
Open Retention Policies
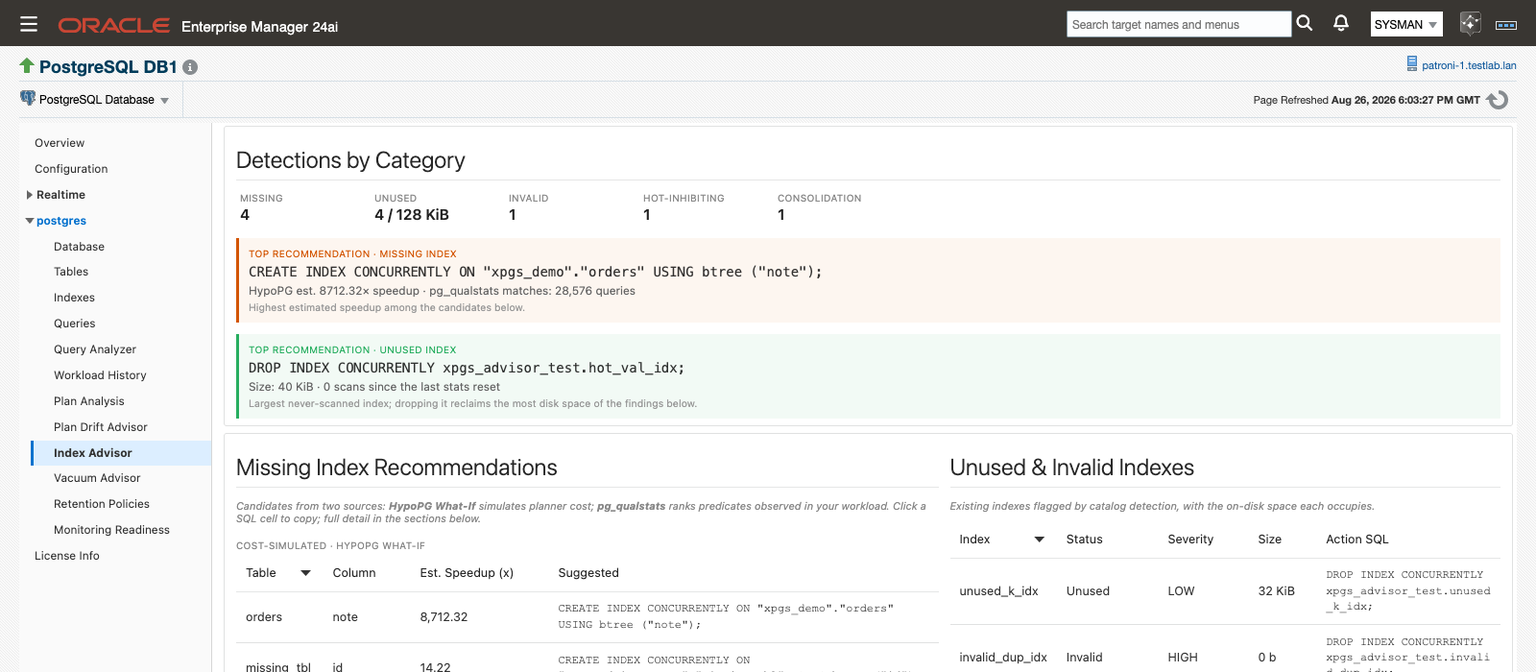coord(102,504)
